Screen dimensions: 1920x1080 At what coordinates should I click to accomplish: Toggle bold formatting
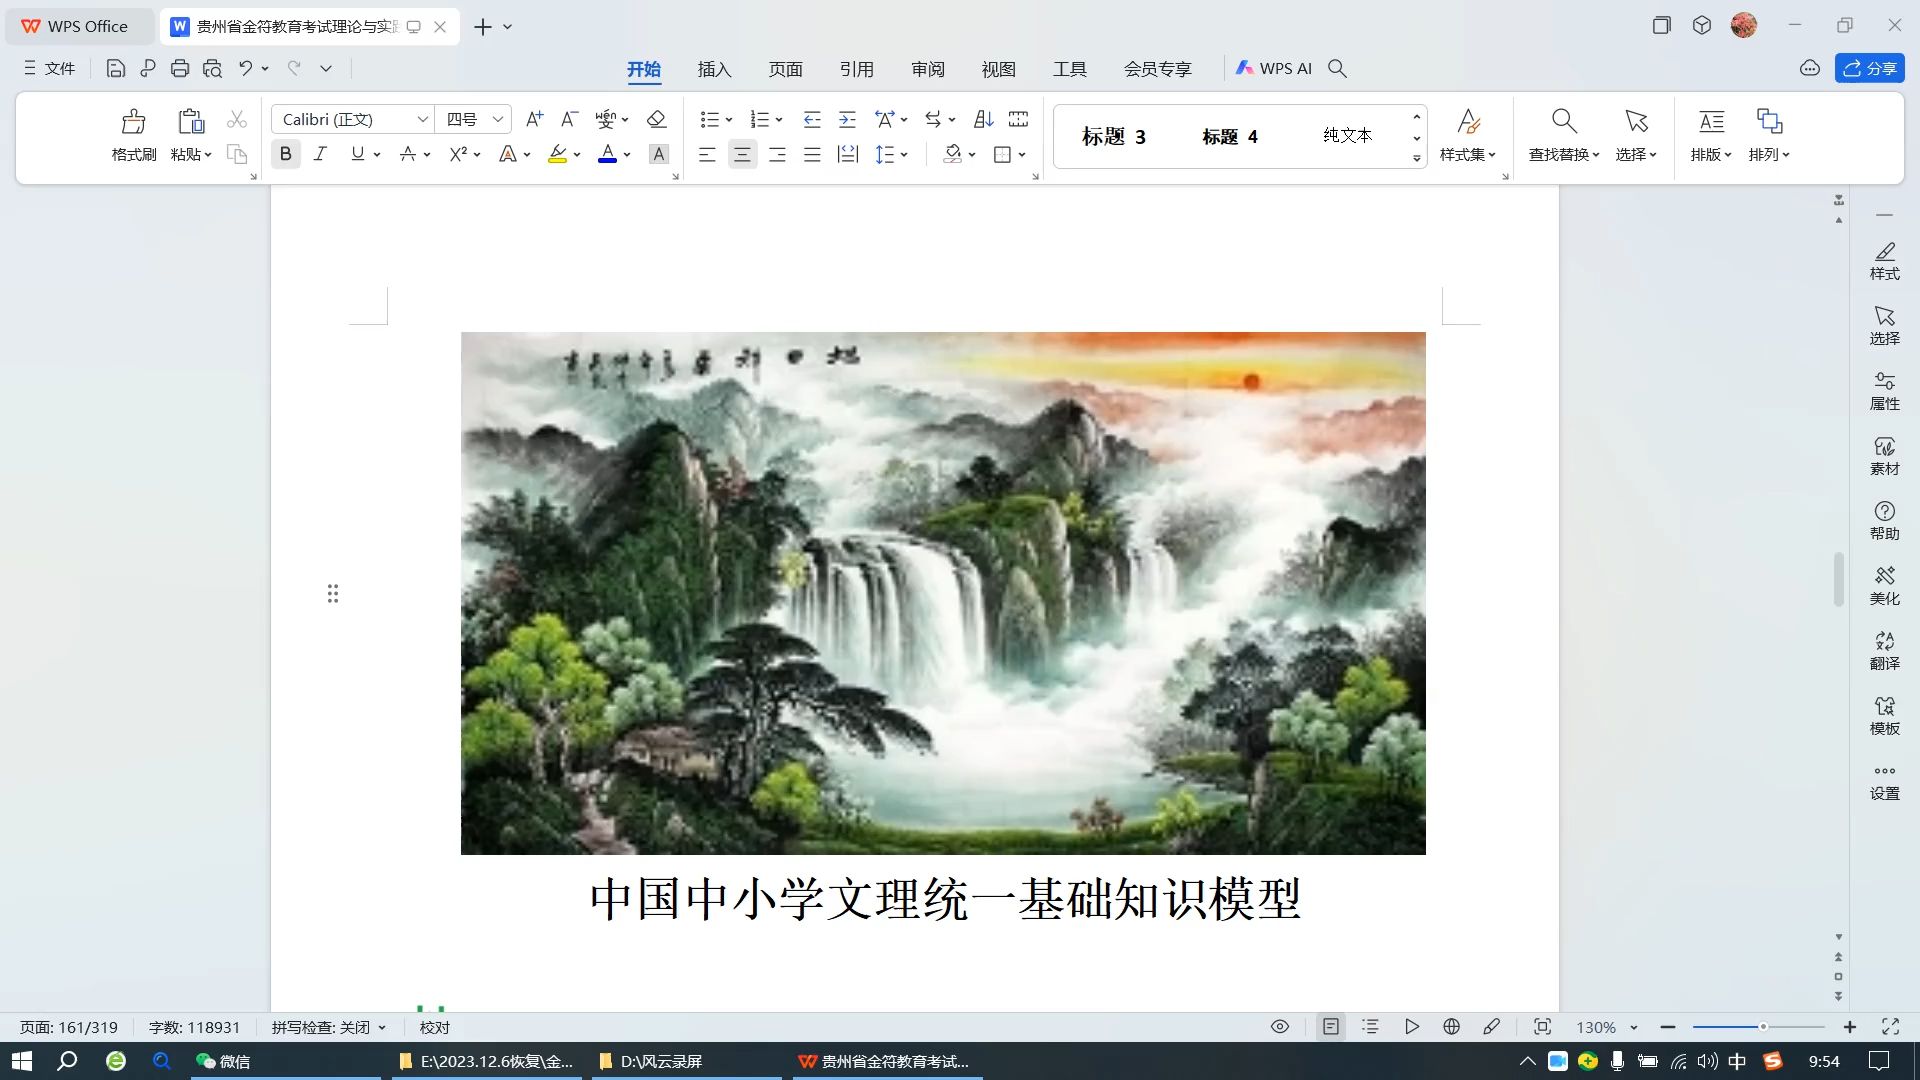pos(286,154)
